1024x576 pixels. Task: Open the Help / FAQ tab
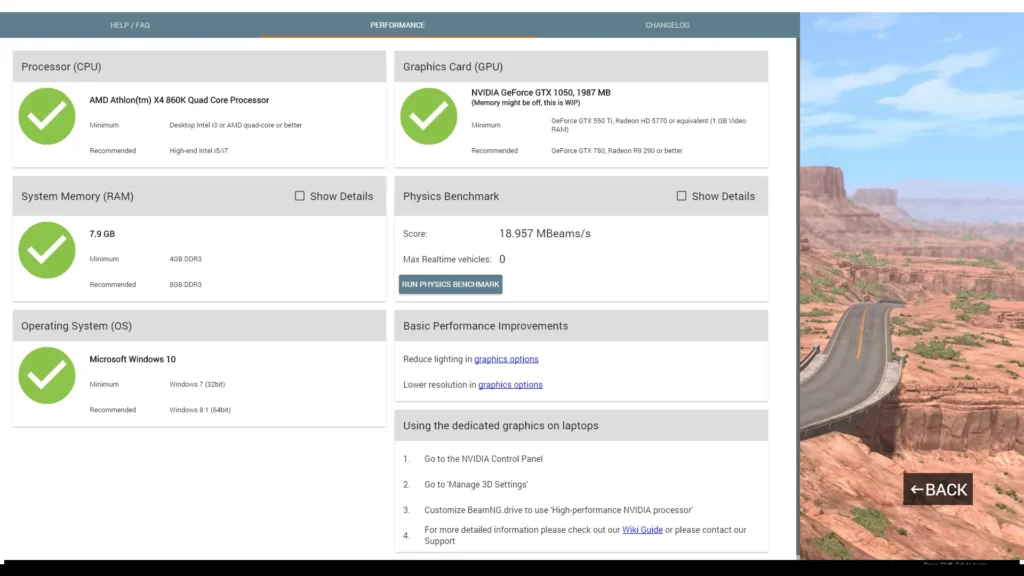[130, 25]
